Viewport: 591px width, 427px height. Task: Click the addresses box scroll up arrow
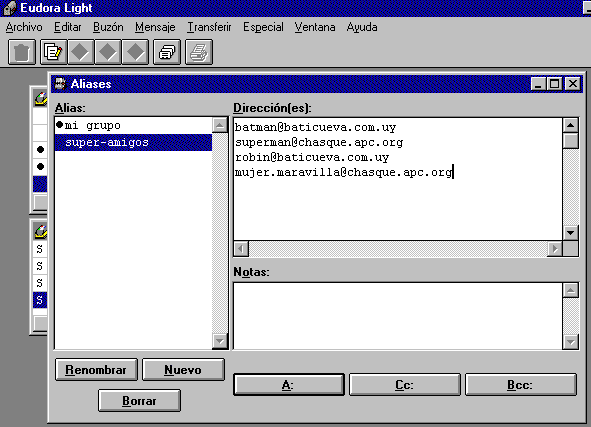point(571,125)
